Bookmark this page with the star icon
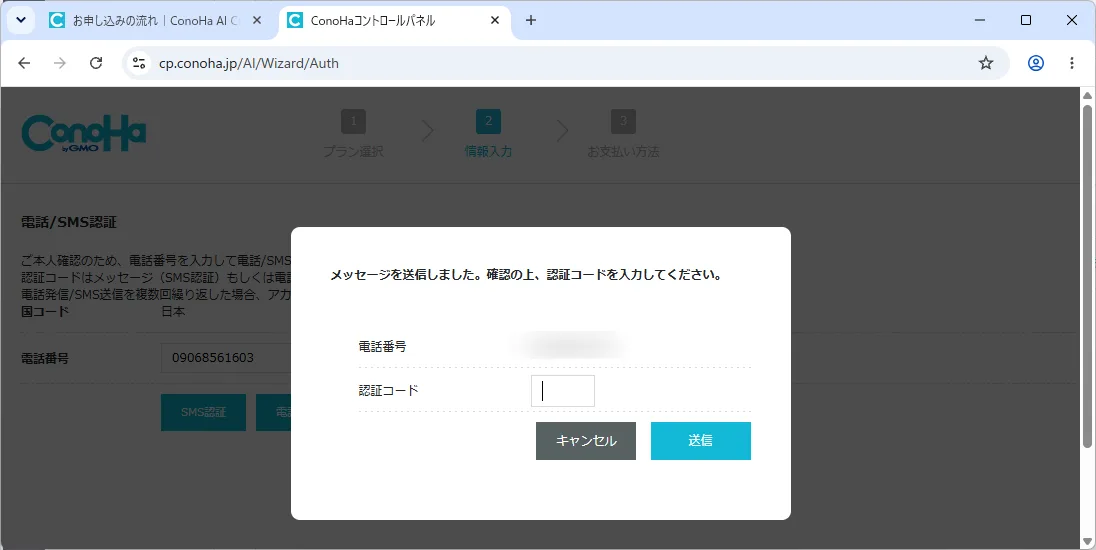 986,63
